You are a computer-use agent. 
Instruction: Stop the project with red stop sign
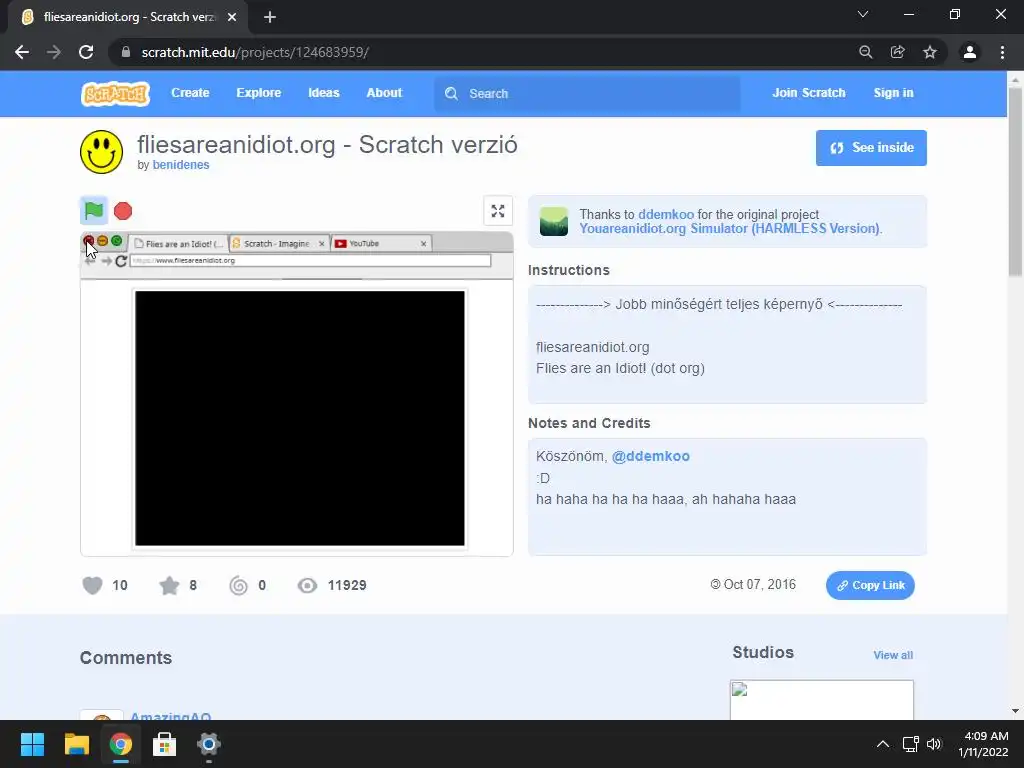click(x=123, y=211)
